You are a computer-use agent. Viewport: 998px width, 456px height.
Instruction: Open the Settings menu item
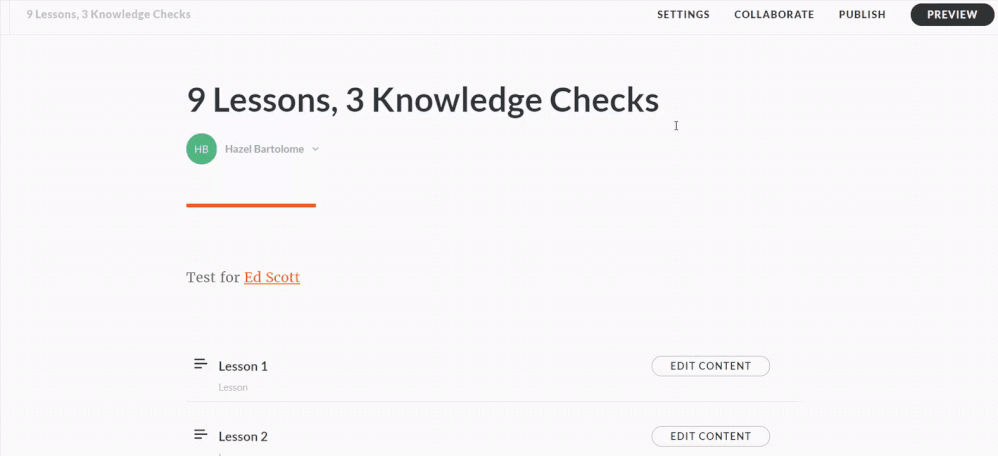(683, 15)
